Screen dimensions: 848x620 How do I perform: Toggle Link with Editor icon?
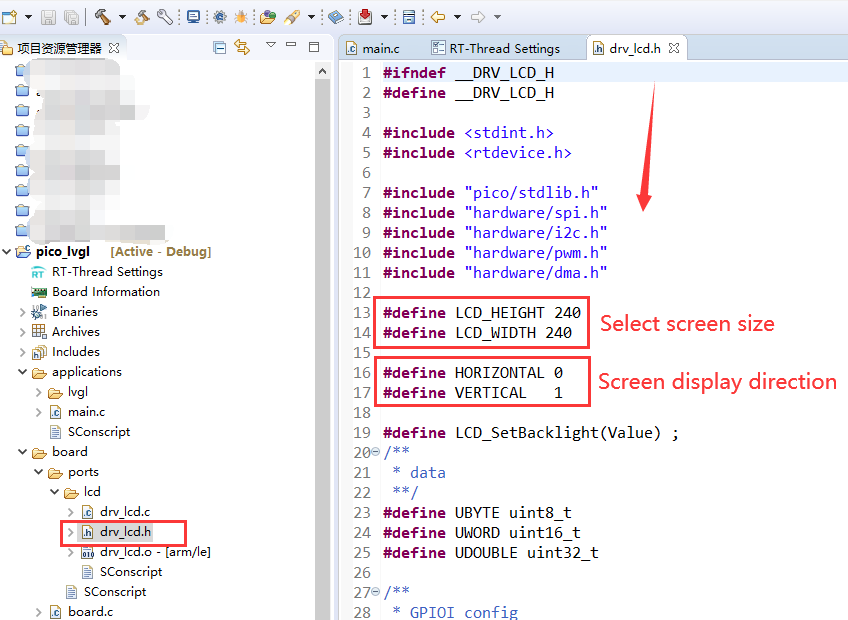coord(241,47)
